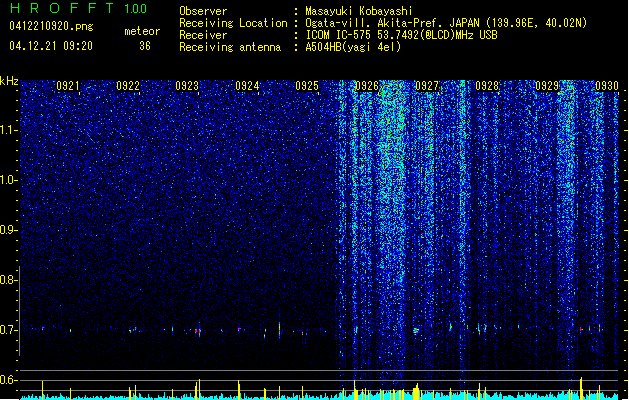
Task: Click antenna text A504HB(yagi 4el)
Action: tap(353, 47)
